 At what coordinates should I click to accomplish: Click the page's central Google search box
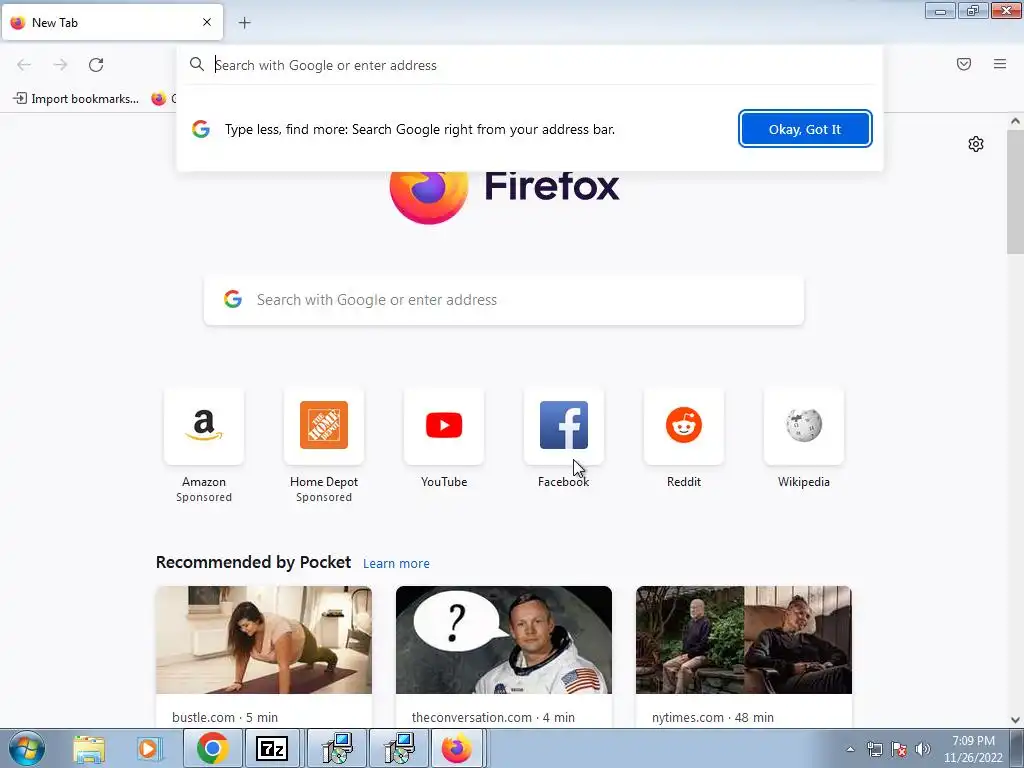click(x=504, y=300)
